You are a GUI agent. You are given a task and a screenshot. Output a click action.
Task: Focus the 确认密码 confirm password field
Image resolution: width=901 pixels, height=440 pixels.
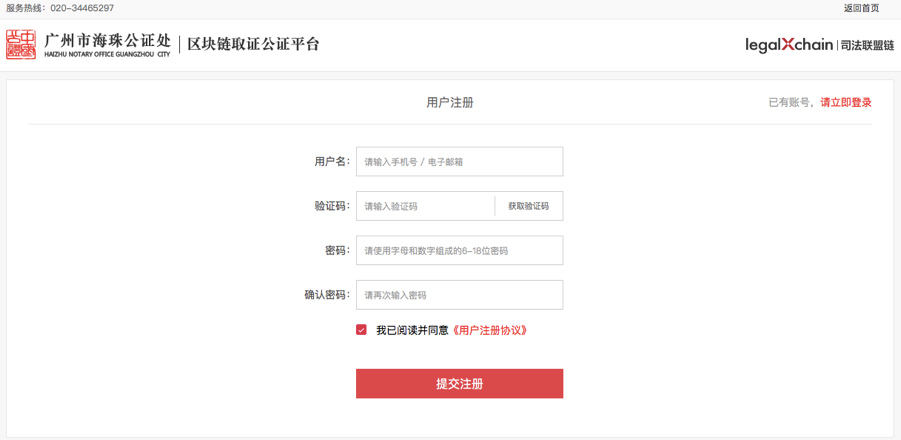pyautogui.click(x=460, y=295)
